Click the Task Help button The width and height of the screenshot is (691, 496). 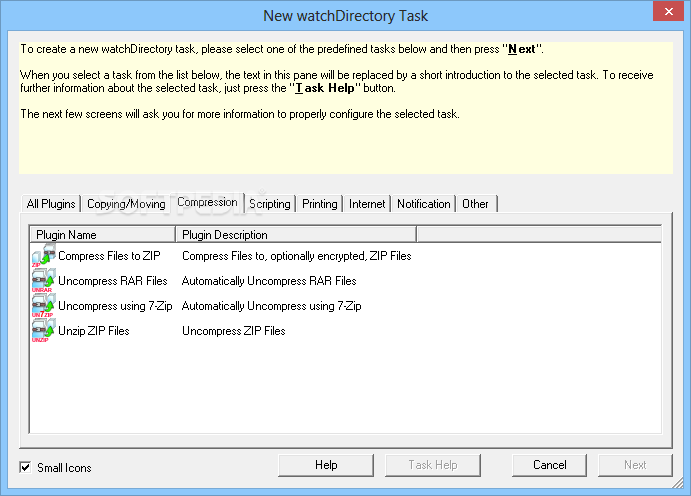433,465
